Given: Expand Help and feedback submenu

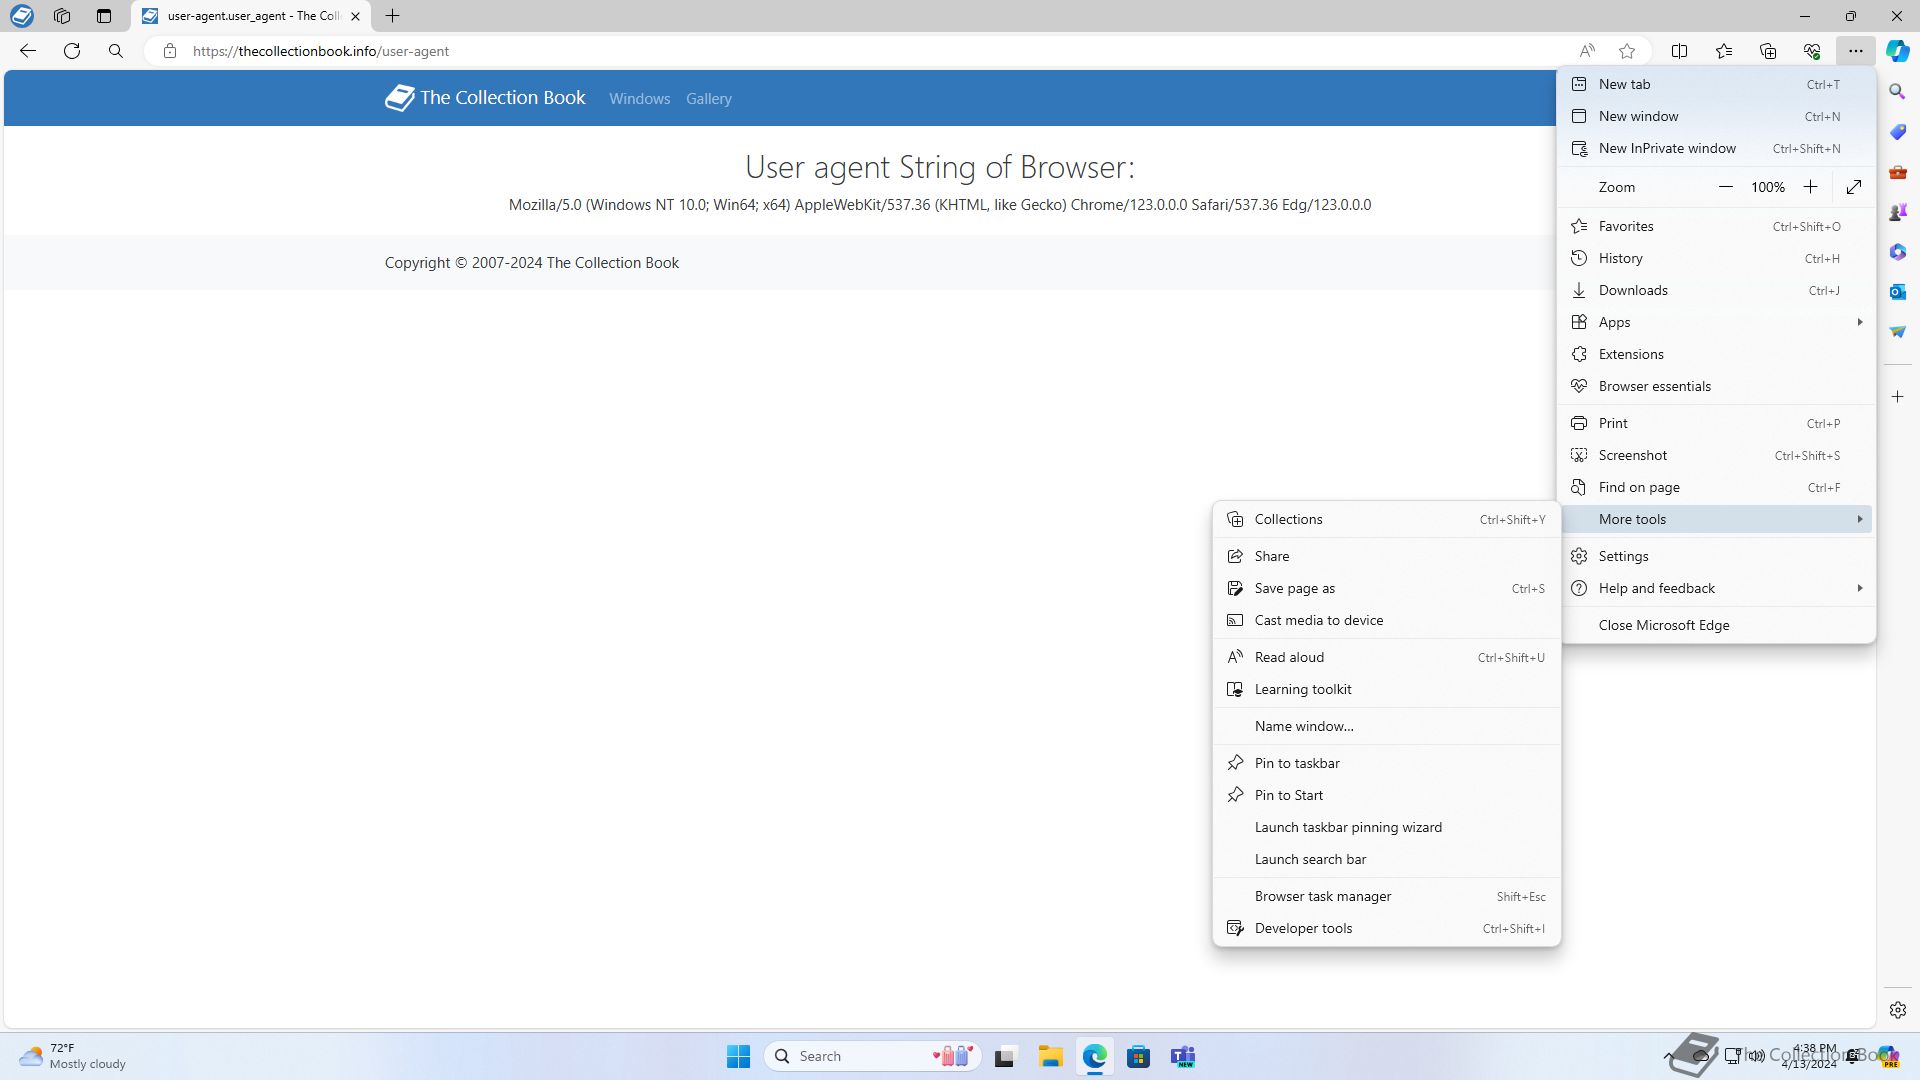Looking at the screenshot, I should [1716, 588].
